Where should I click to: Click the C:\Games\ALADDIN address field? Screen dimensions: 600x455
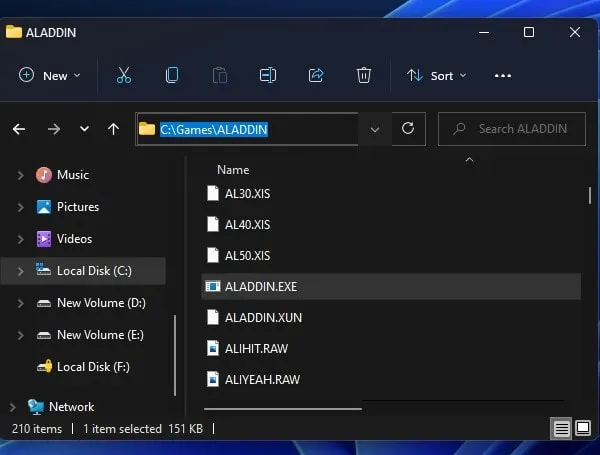[x=247, y=129]
